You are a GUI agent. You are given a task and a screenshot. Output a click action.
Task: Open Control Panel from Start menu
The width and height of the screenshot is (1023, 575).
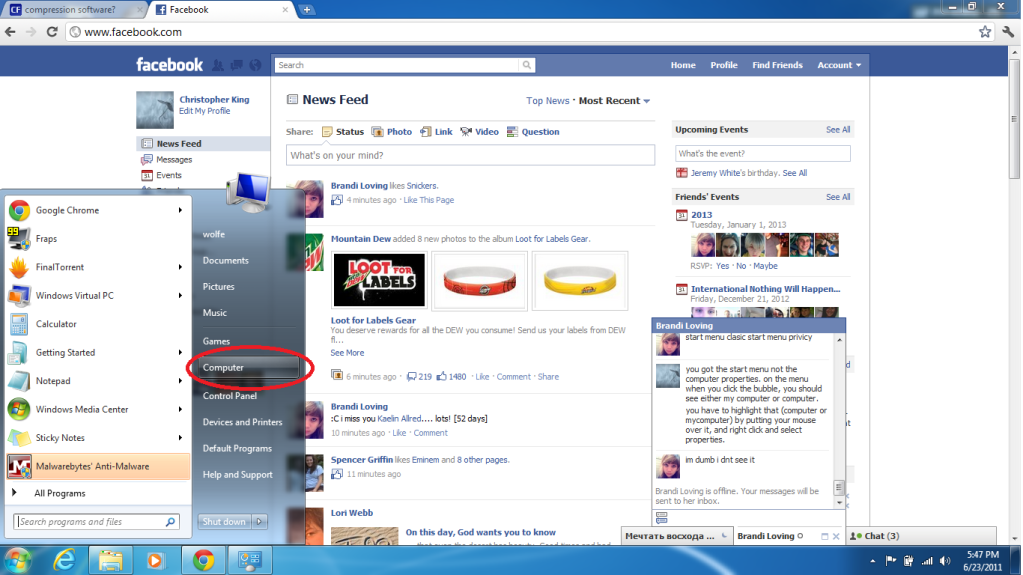click(230, 396)
